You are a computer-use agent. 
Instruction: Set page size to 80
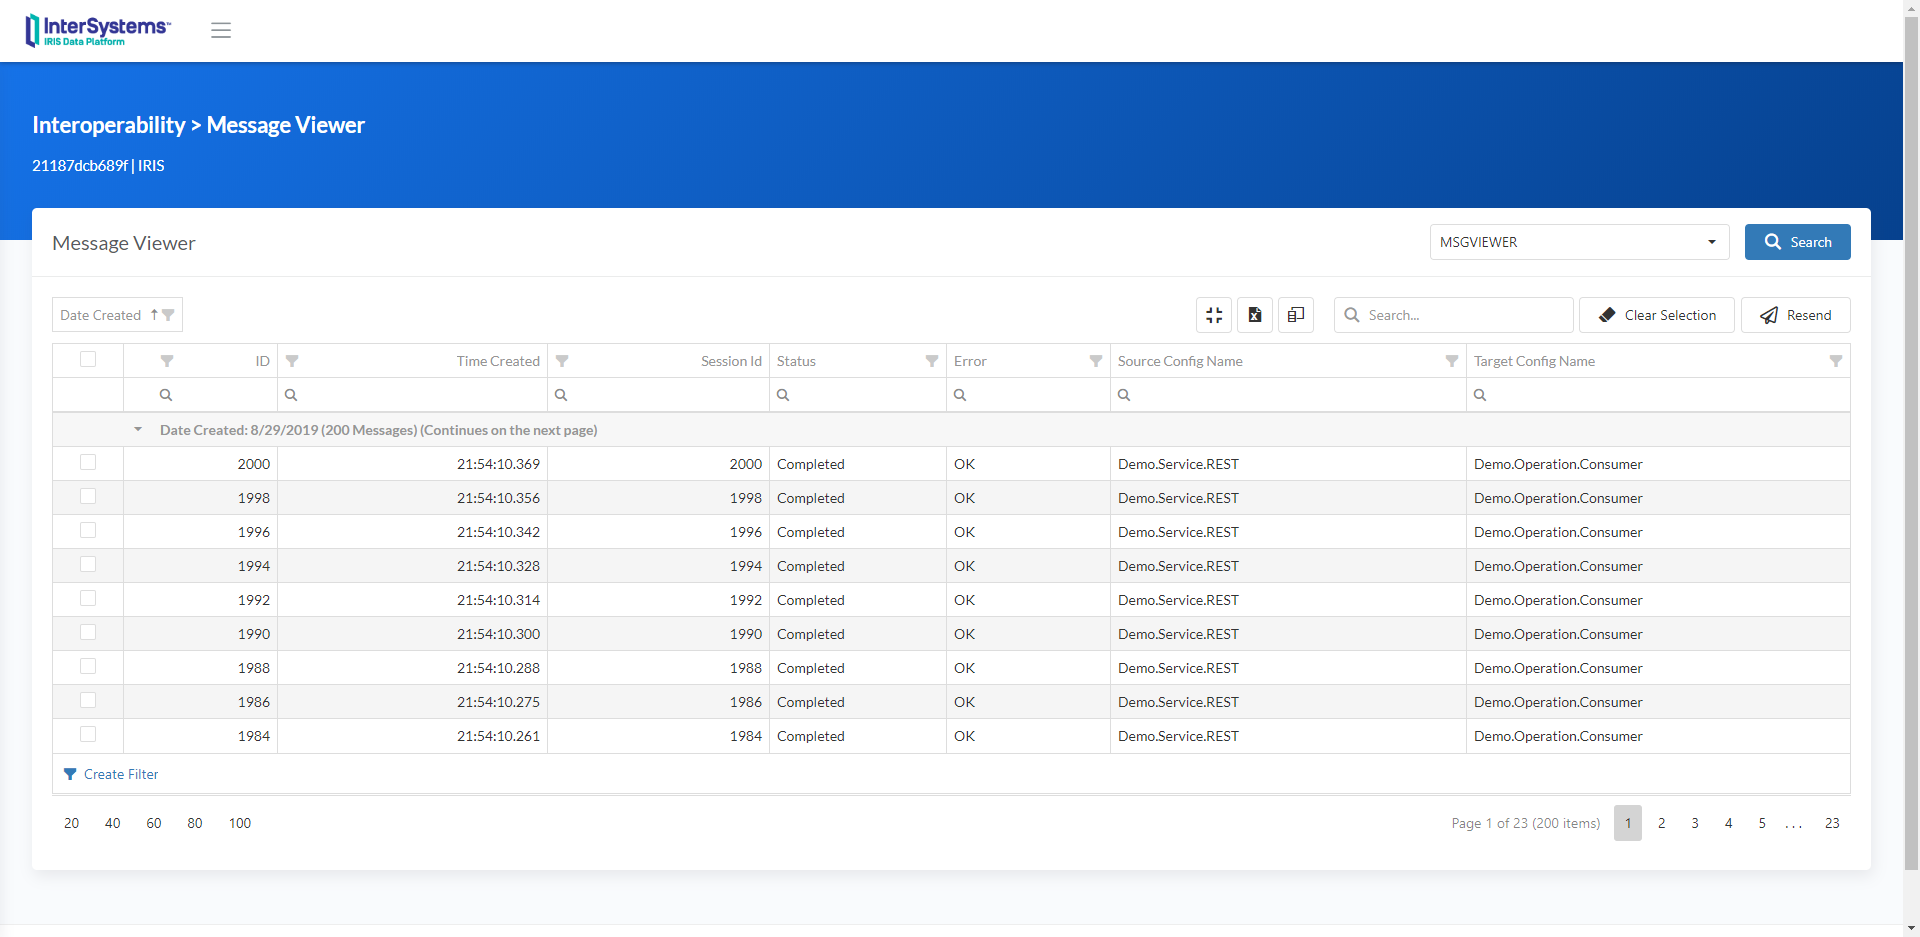195,823
